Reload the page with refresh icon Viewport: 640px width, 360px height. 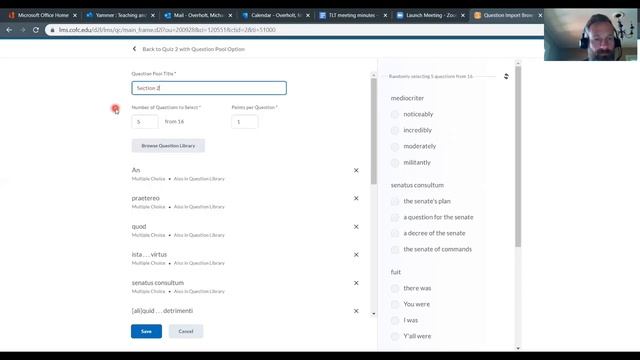tap(36, 30)
